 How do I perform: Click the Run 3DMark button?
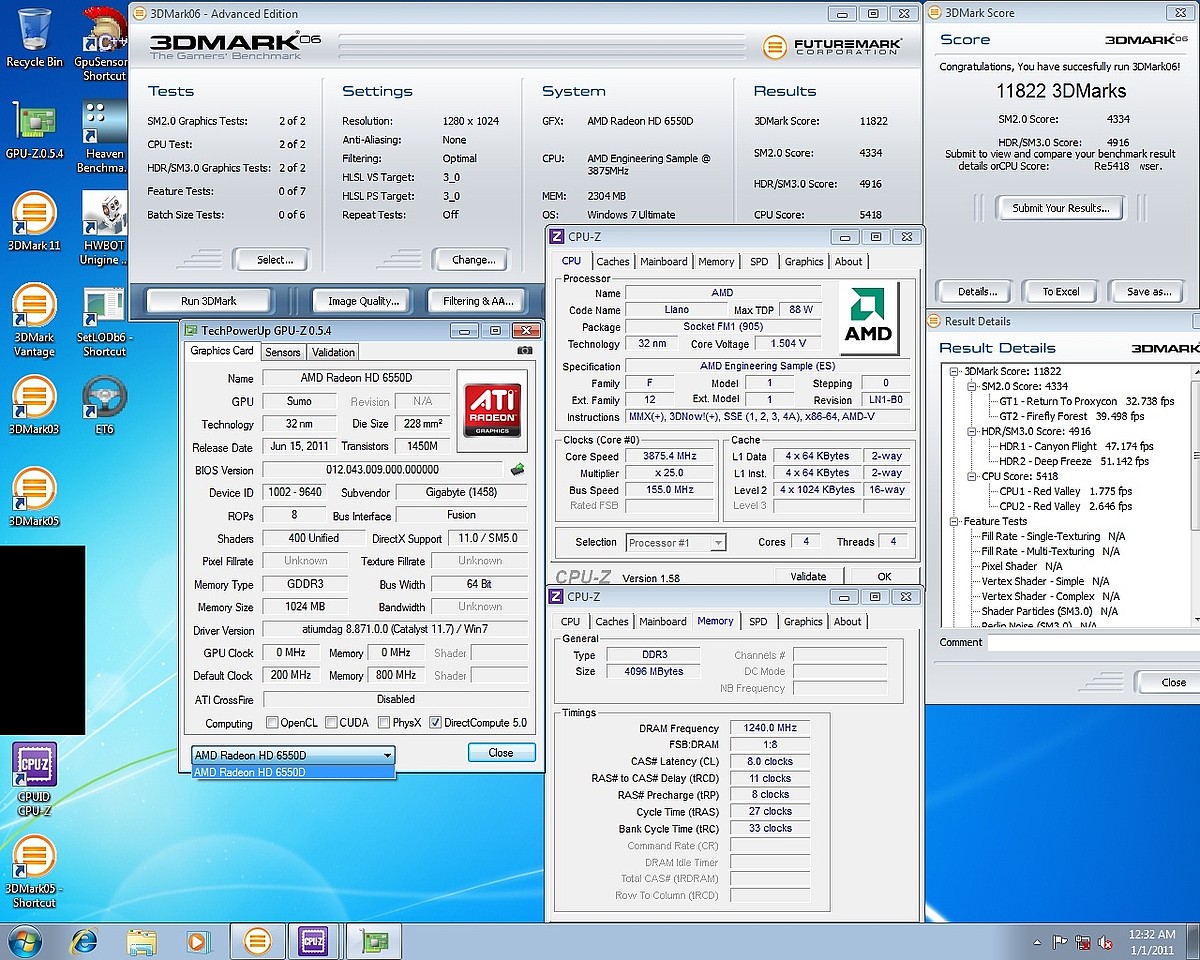[x=209, y=300]
